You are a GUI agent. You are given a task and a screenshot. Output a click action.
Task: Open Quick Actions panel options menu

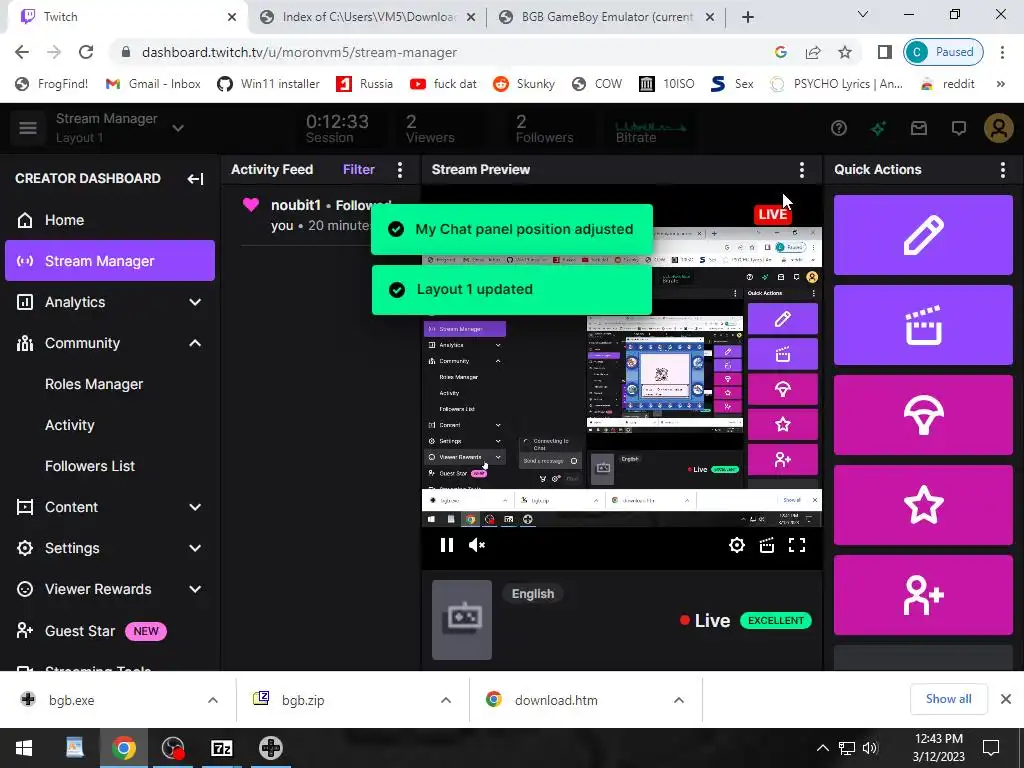click(x=1002, y=170)
